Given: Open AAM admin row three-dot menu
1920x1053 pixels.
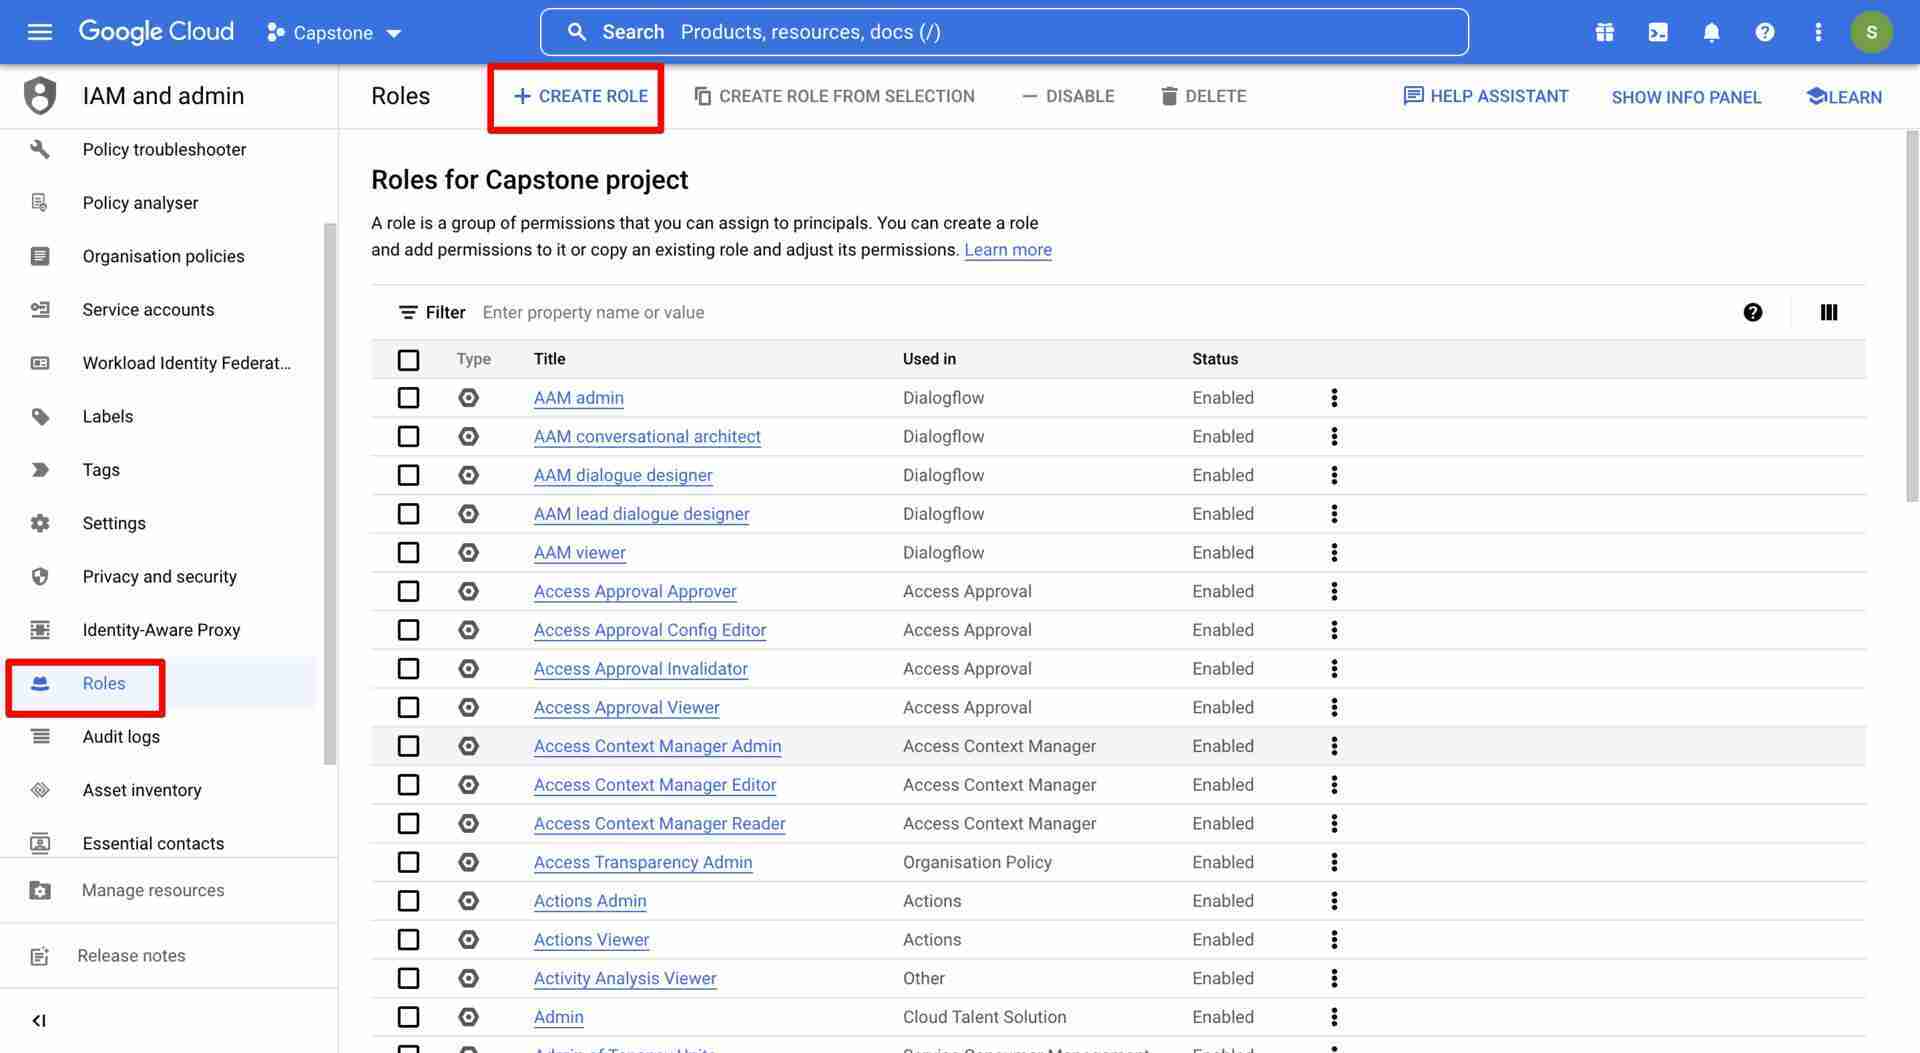Looking at the screenshot, I should tap(1334, 398).
